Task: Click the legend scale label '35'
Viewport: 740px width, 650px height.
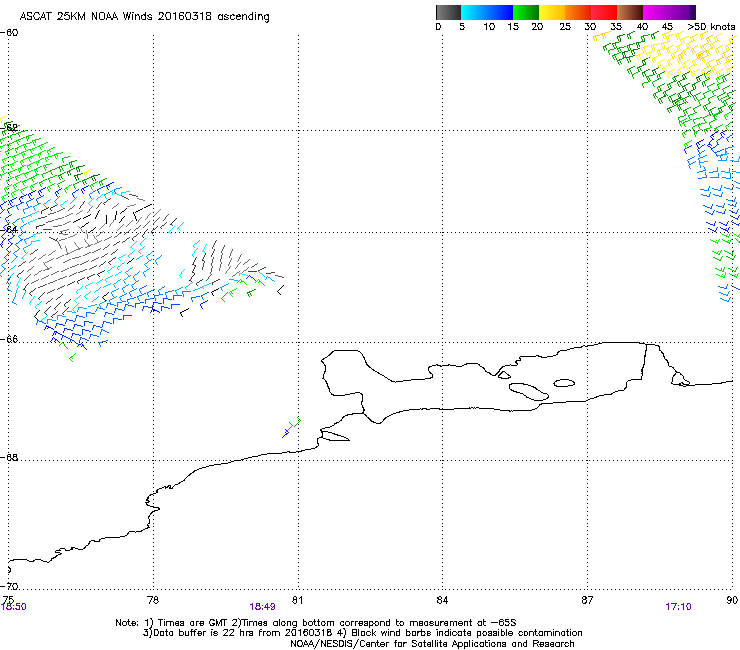Action: [x=616, y=27]
